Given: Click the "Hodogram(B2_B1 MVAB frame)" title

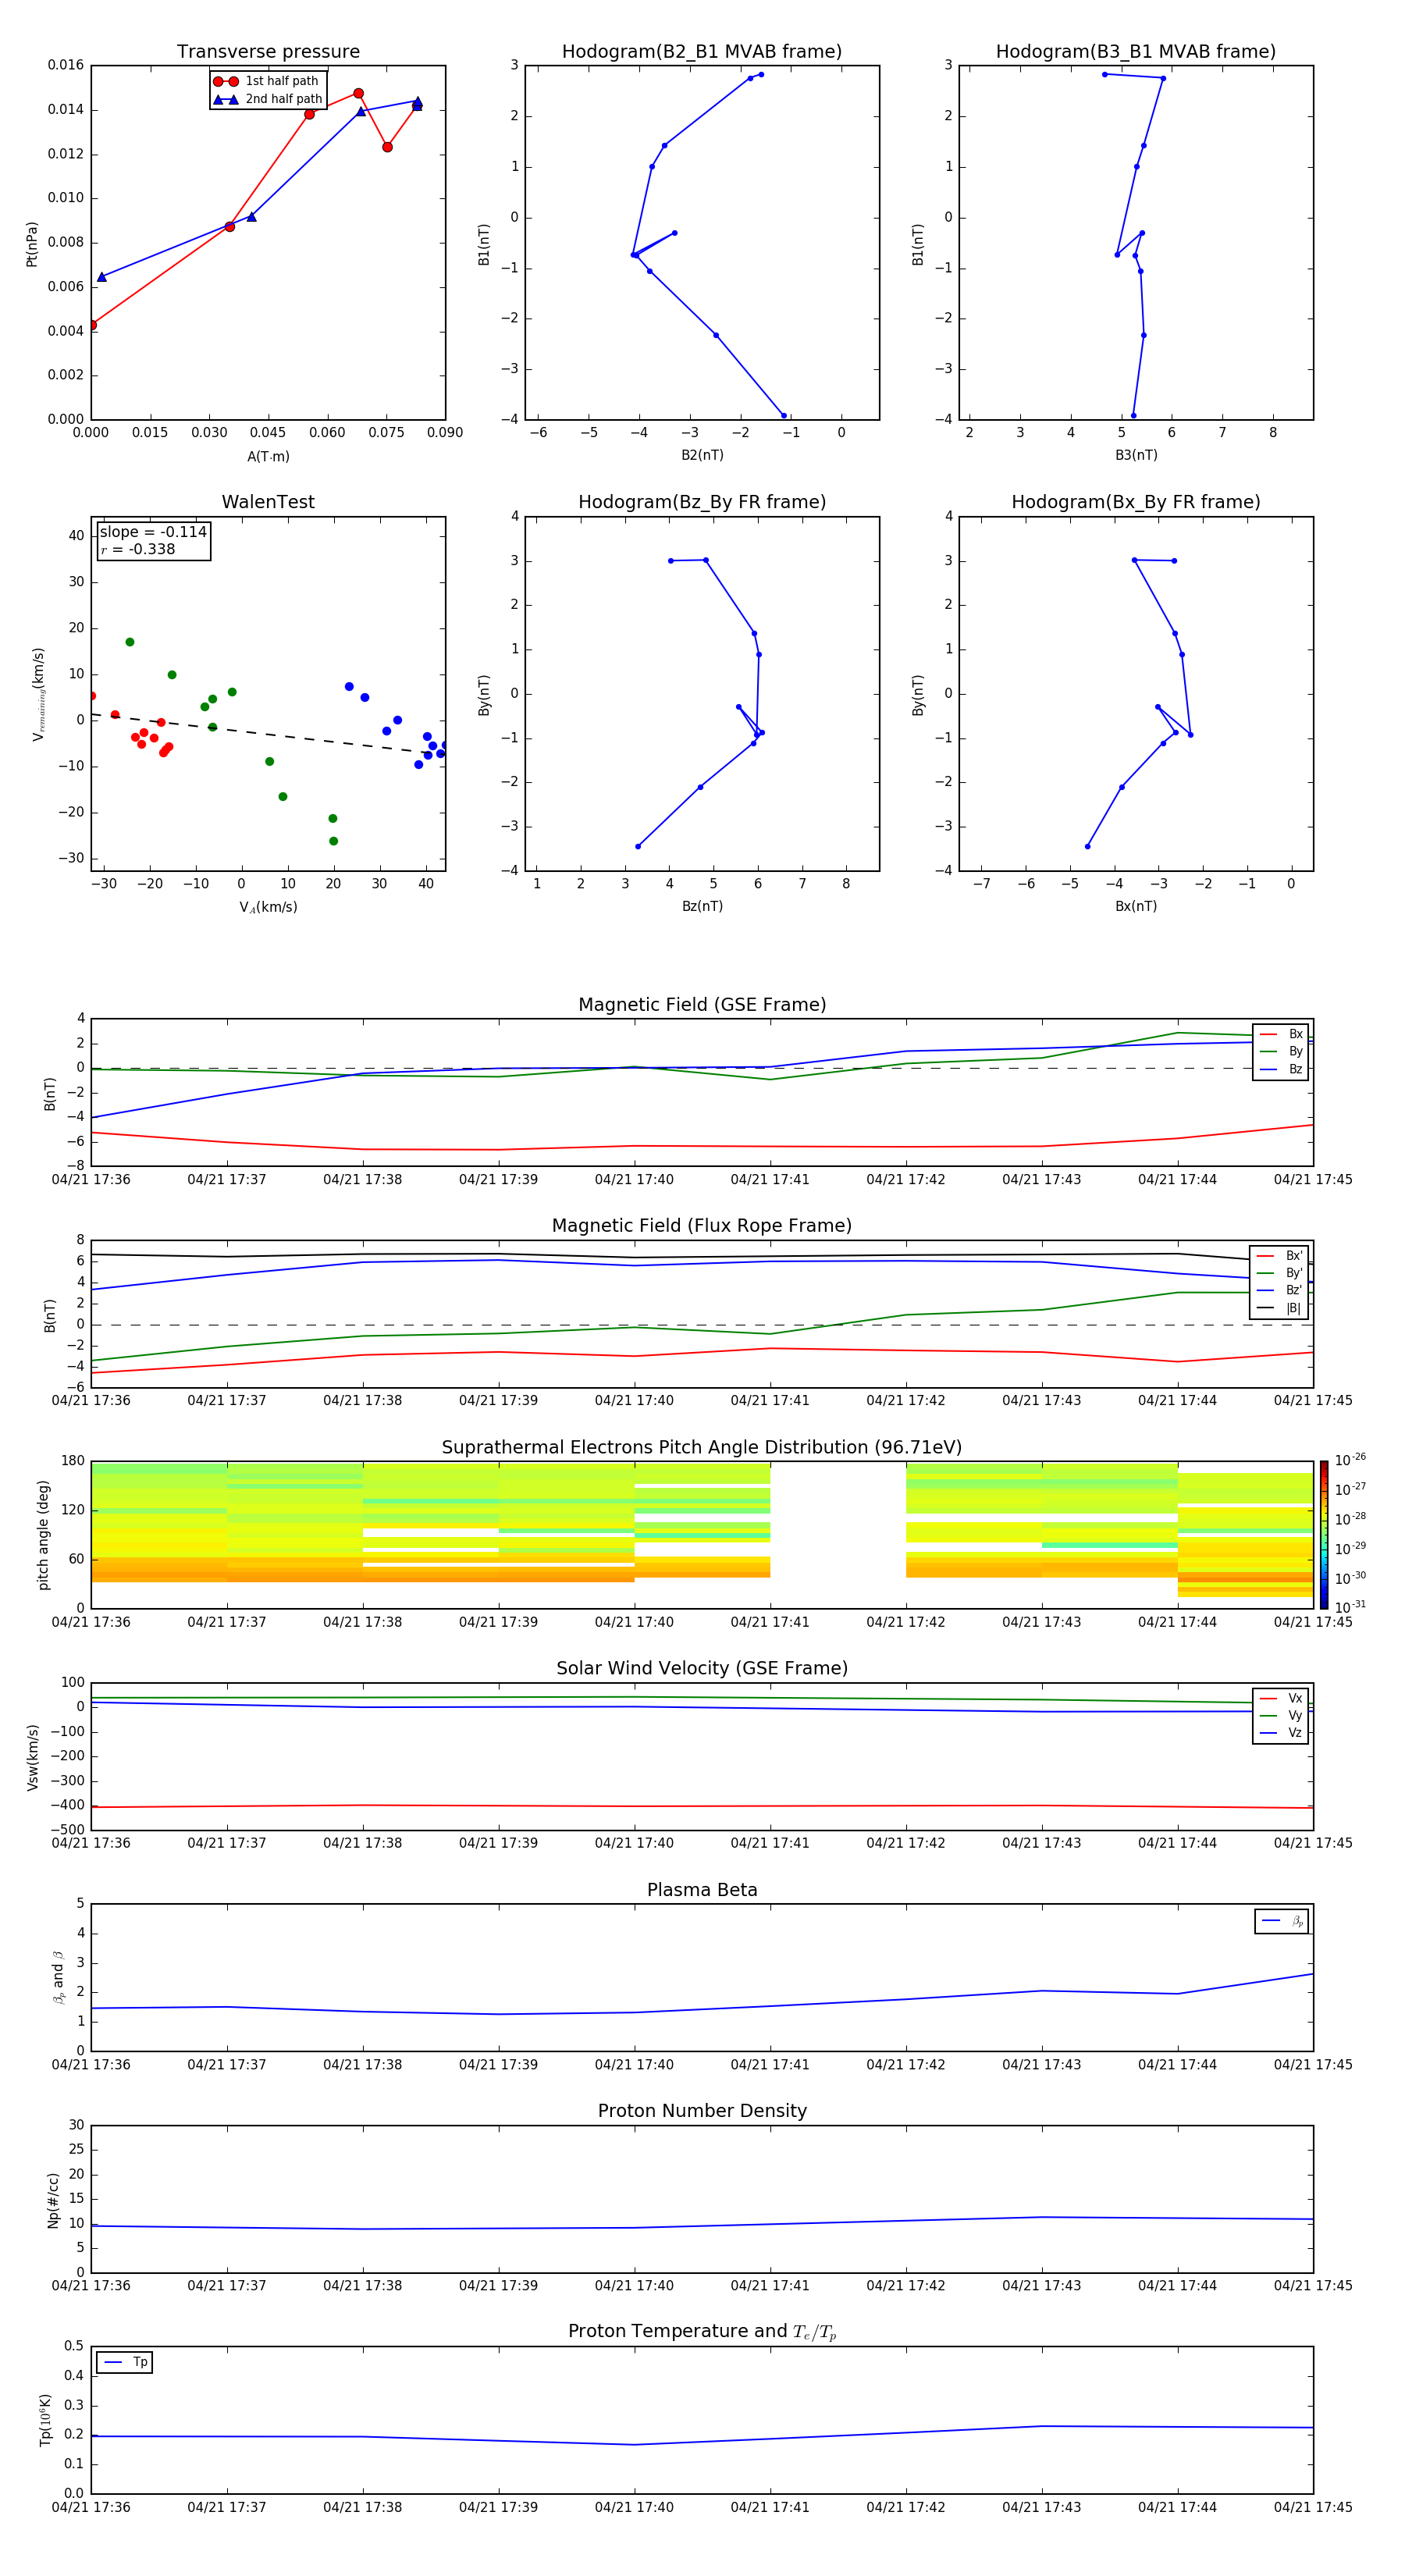Looking at the screenshot, I should point(702,52).
